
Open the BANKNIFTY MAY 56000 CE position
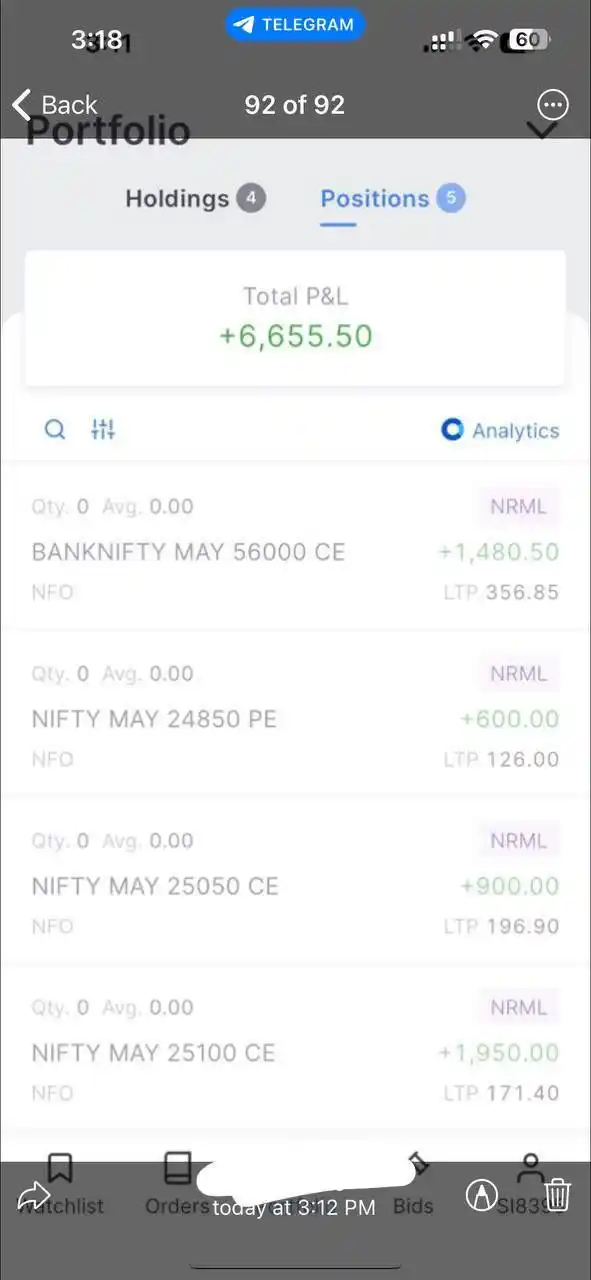pos(295,547)
